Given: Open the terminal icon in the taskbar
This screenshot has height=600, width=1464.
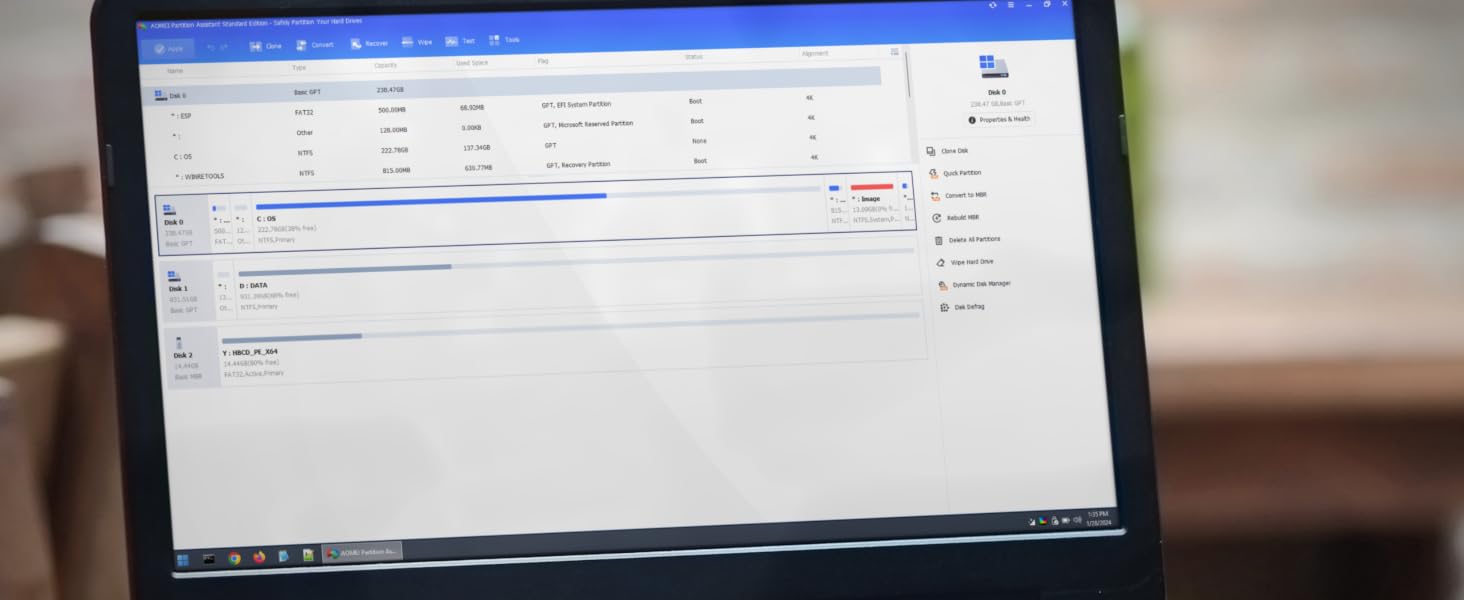Looking at the screenshot, I should tap(209, 559).
